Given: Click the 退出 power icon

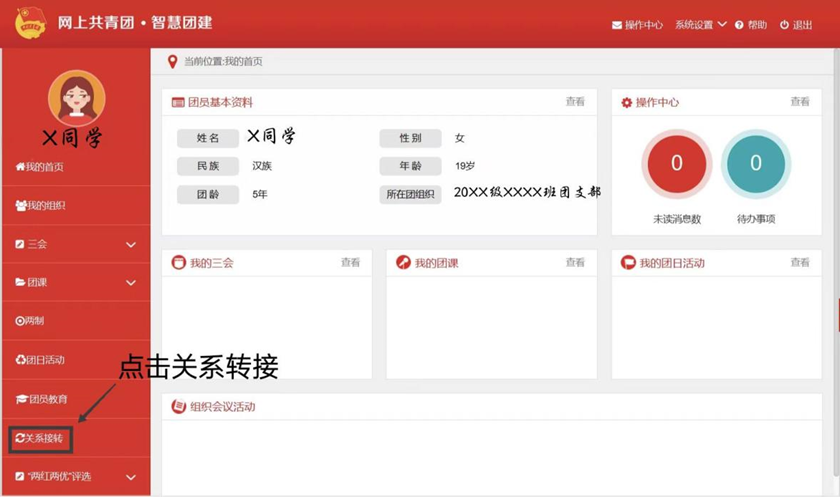Looking at the screenshot, I should click(784, 25).
